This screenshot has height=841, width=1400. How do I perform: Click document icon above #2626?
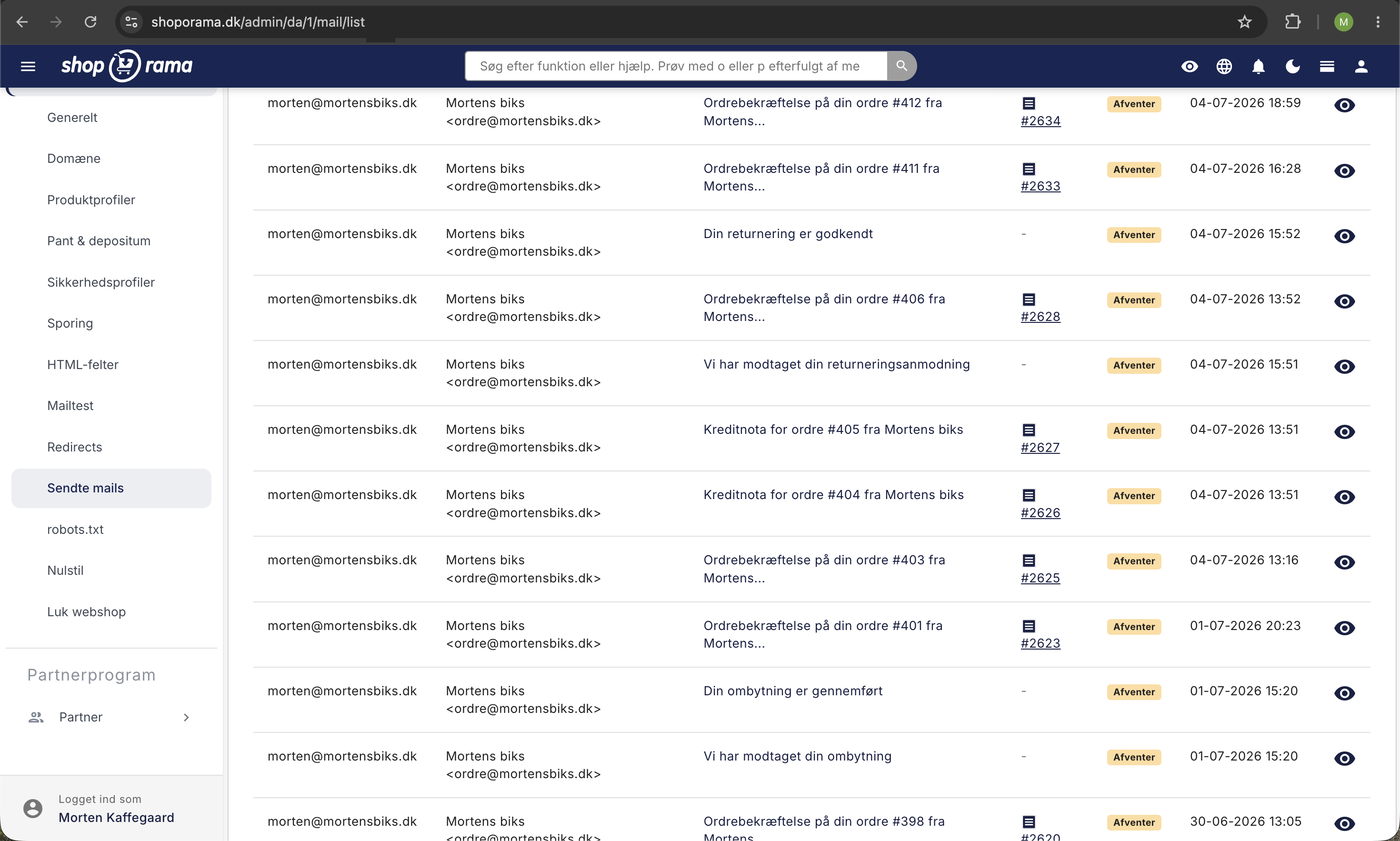click(1029, 495)
